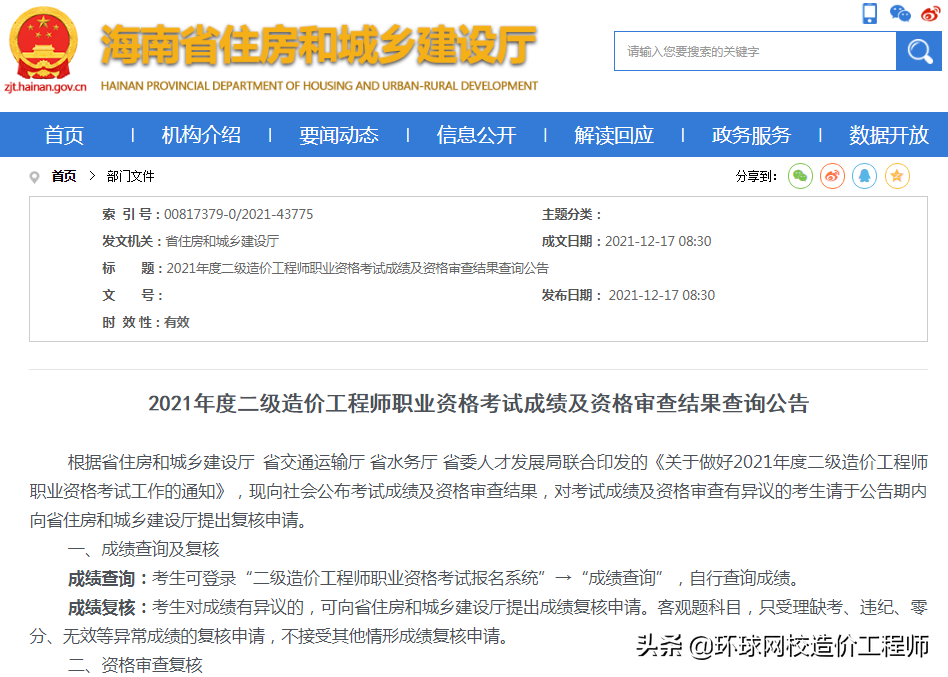
Task: Open the 信息公开 navigation menu
Action: pos(476,134)
